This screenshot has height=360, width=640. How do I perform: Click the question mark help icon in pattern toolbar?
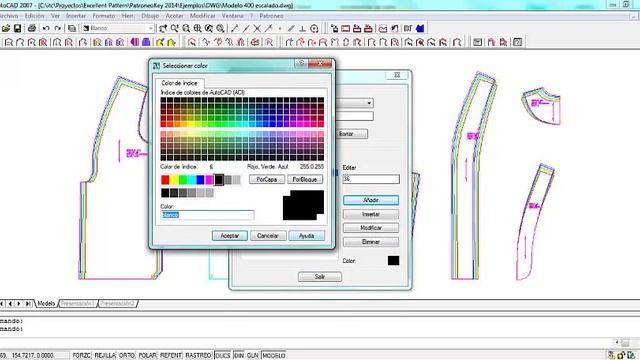pos(518,42)
